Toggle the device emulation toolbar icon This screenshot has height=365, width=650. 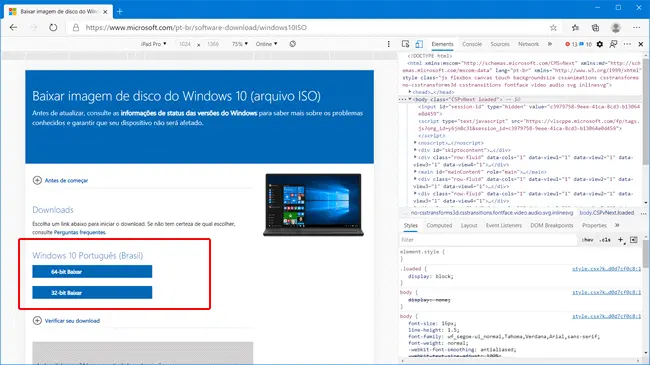point(419,44)
